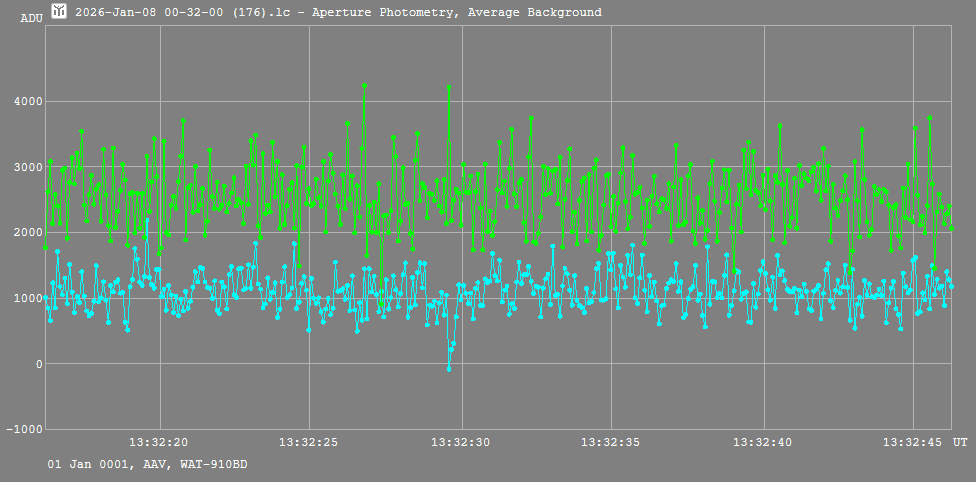Select the 13:32:30 time axis label
976x482 pixels.
point(461,442)
